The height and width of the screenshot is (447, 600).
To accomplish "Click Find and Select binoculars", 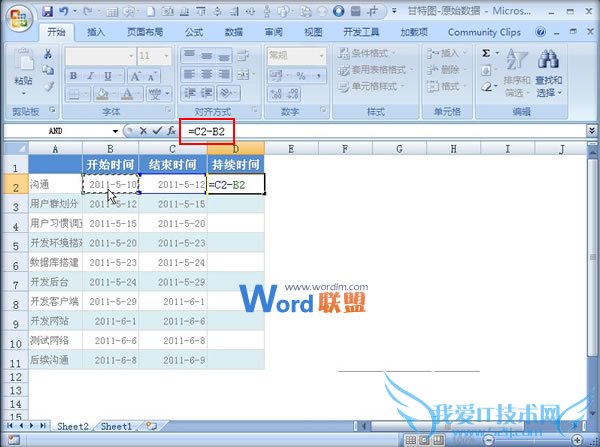I will [548, 73].
